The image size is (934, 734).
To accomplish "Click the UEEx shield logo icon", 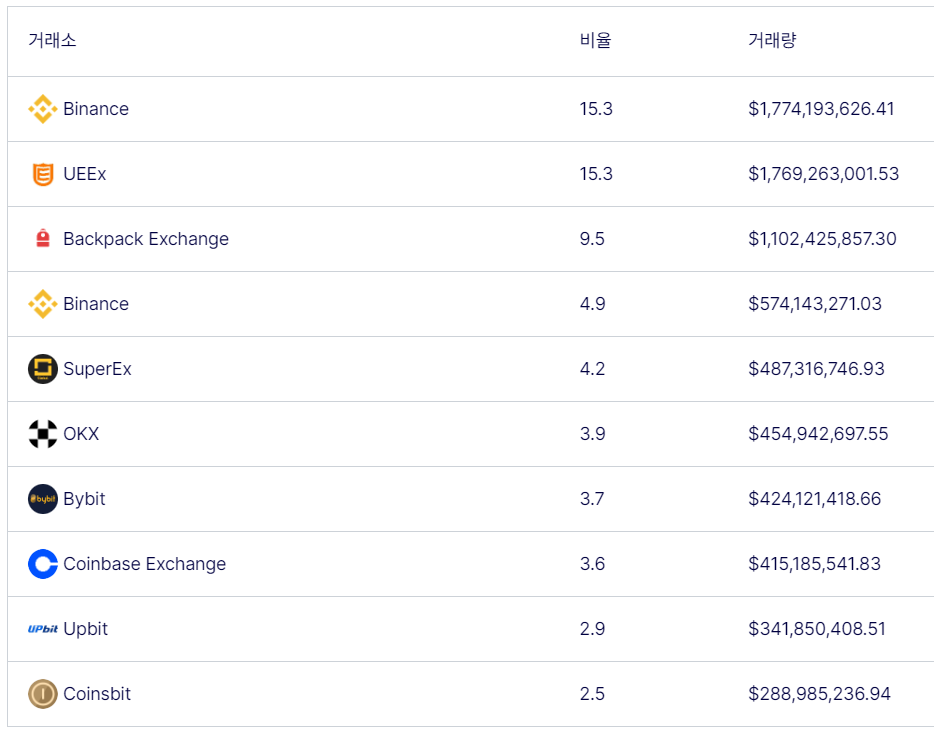I will (x=43, y=174).
